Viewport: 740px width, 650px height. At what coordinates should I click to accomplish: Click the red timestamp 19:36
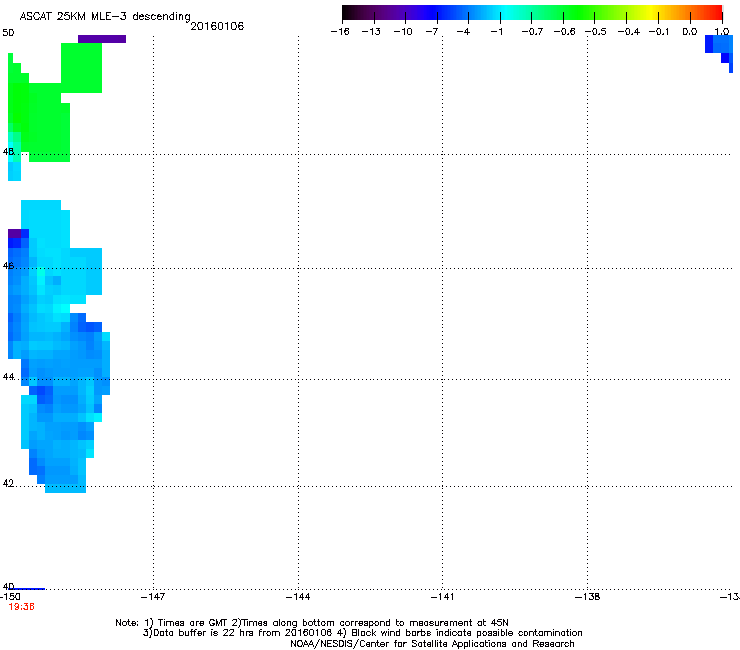coord(22,607)
